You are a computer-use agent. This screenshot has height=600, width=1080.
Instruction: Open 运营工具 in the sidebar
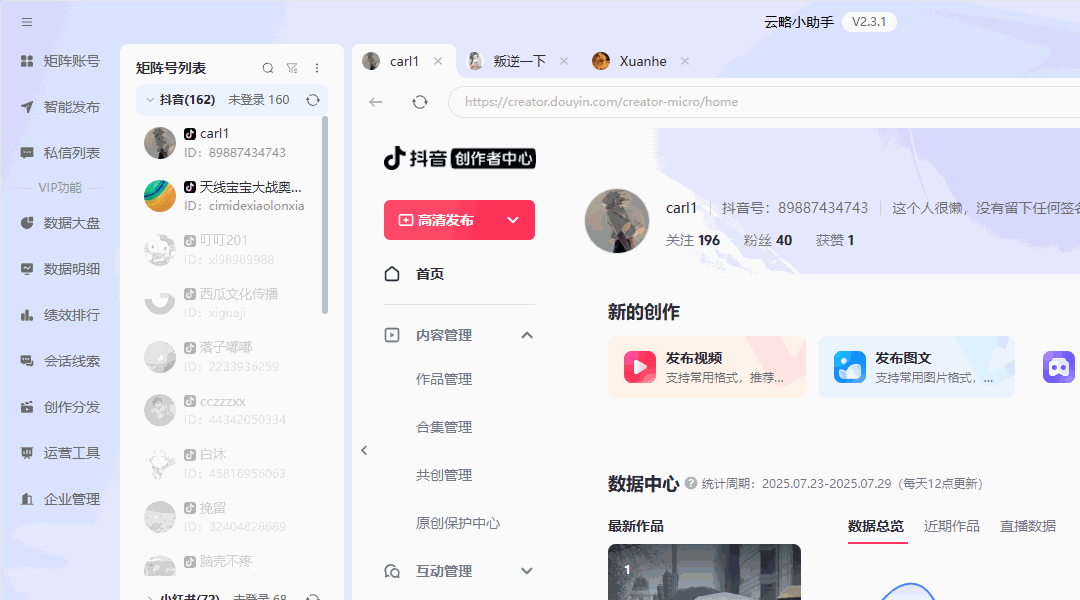[x=61, y=453]
